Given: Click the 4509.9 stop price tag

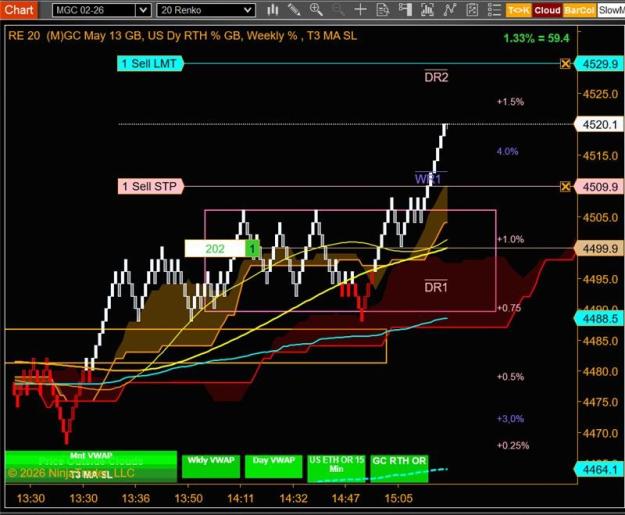Looking at the screenshot, I should tap(599, 187).
